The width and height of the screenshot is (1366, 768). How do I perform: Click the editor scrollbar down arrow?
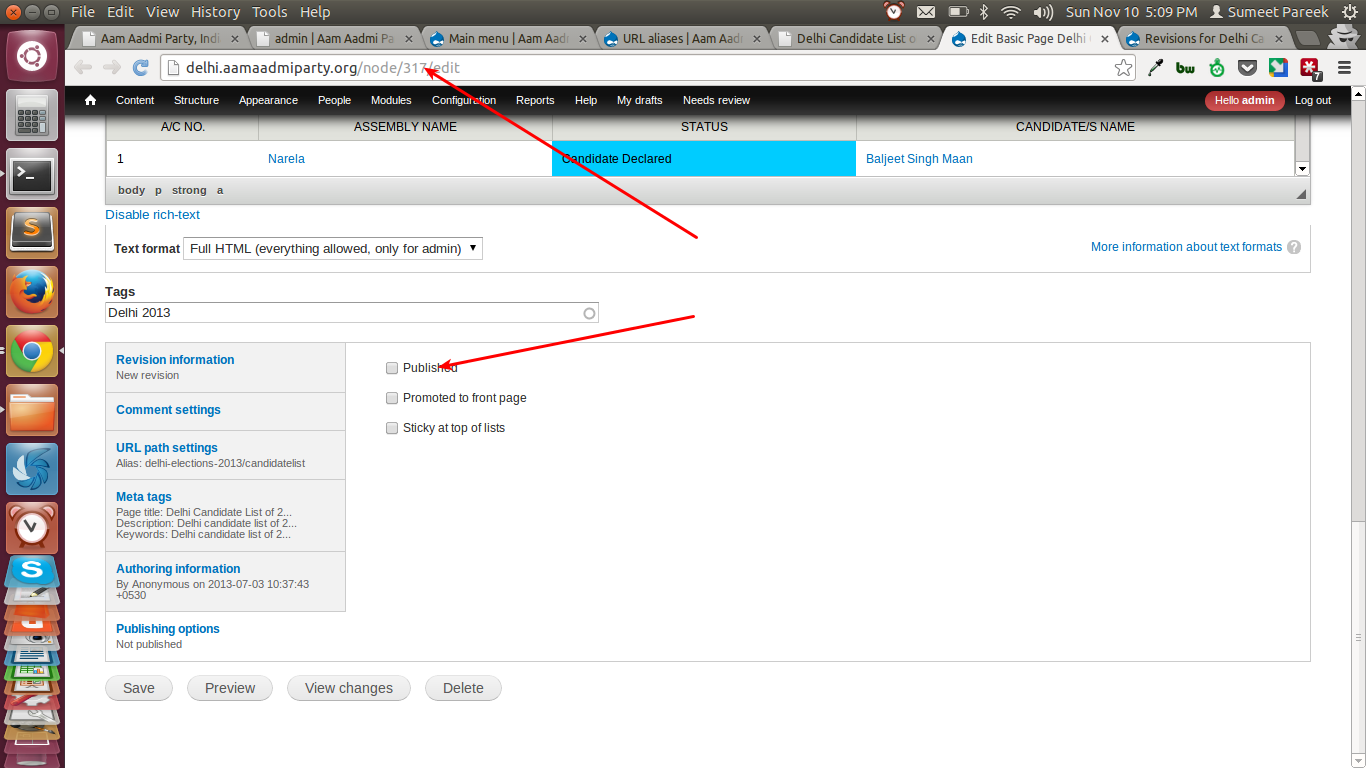tap(1302, 169)
